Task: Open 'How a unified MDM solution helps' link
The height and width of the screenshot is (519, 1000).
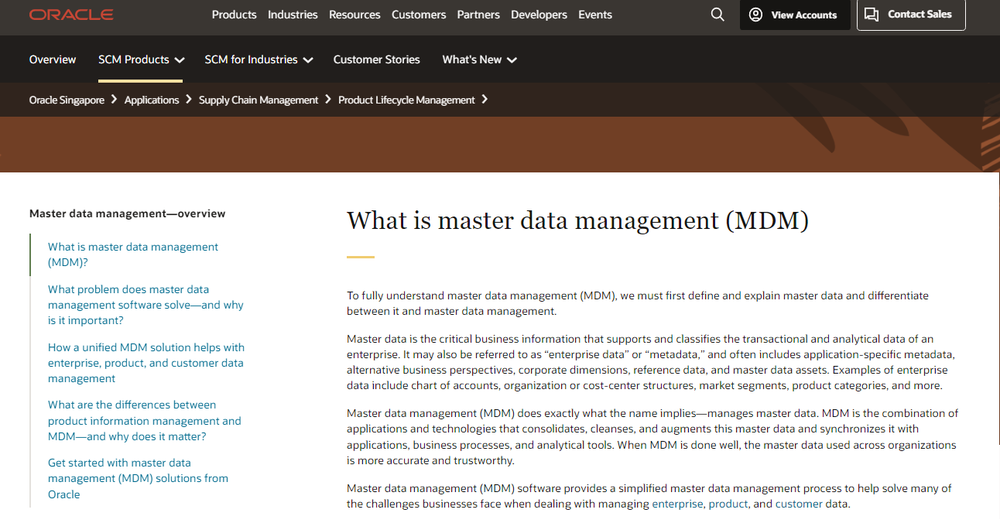Action: pos(145,363)
